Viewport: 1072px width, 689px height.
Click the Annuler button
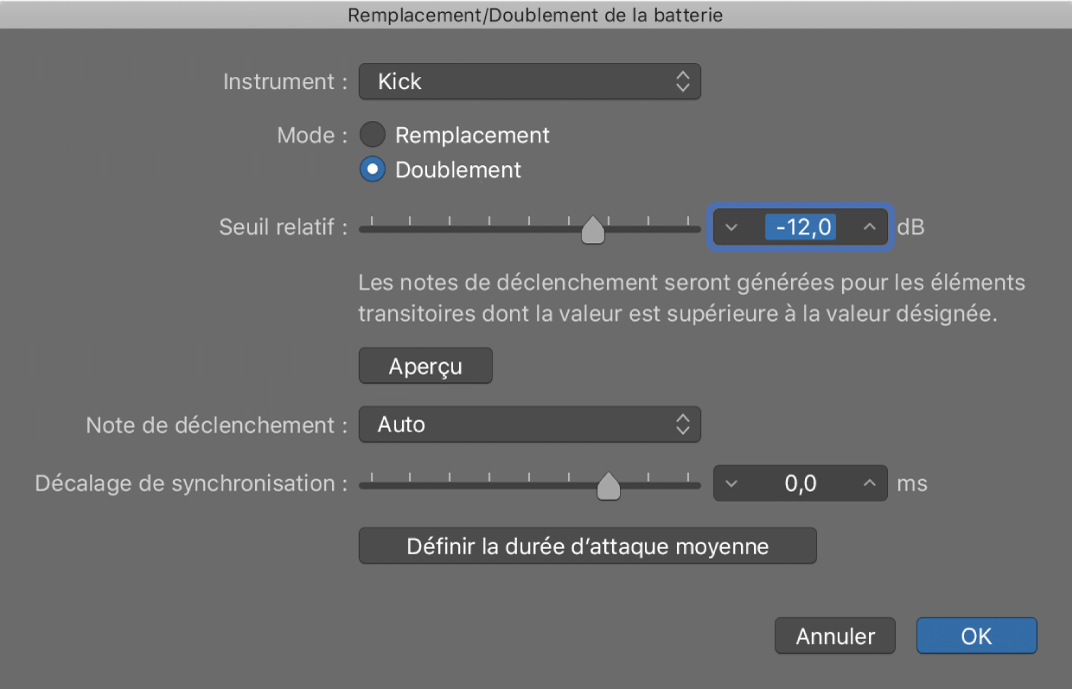834,635
